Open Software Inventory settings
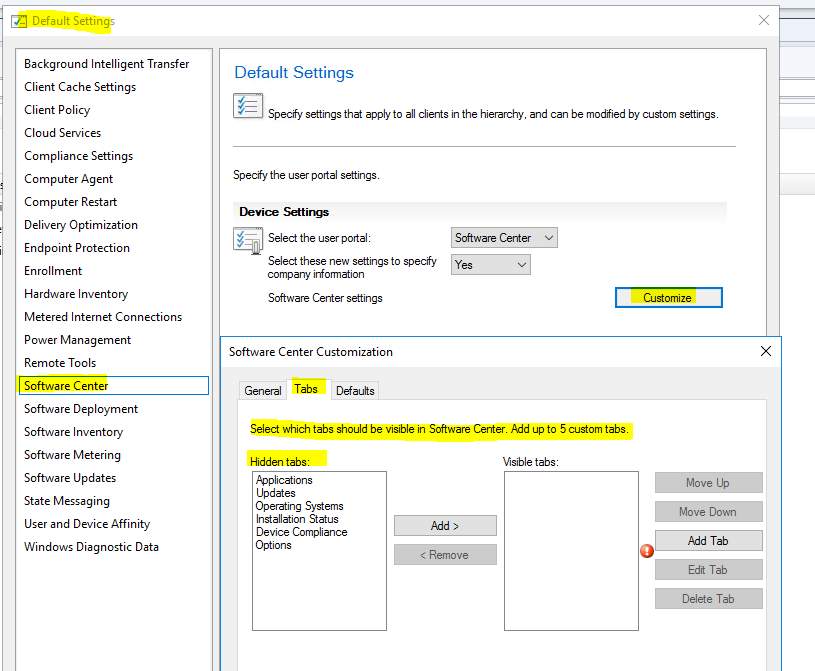 pyautogui.click(x=74, y=432)
